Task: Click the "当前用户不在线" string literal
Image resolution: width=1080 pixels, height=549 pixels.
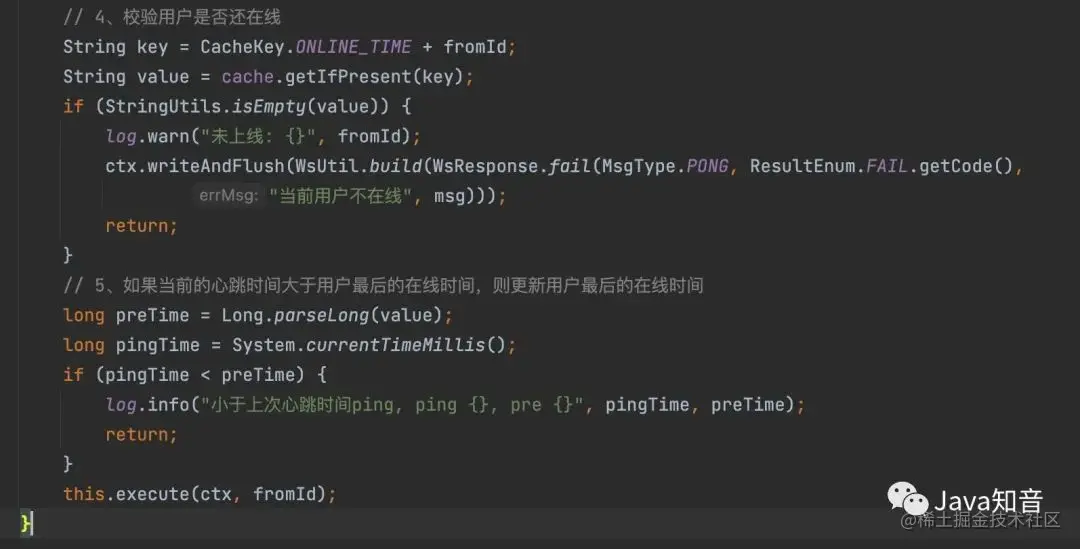Action: 340,196
